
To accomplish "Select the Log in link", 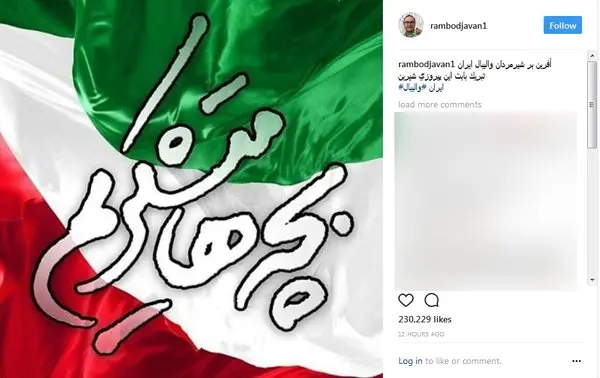I will tap(410, 361).
